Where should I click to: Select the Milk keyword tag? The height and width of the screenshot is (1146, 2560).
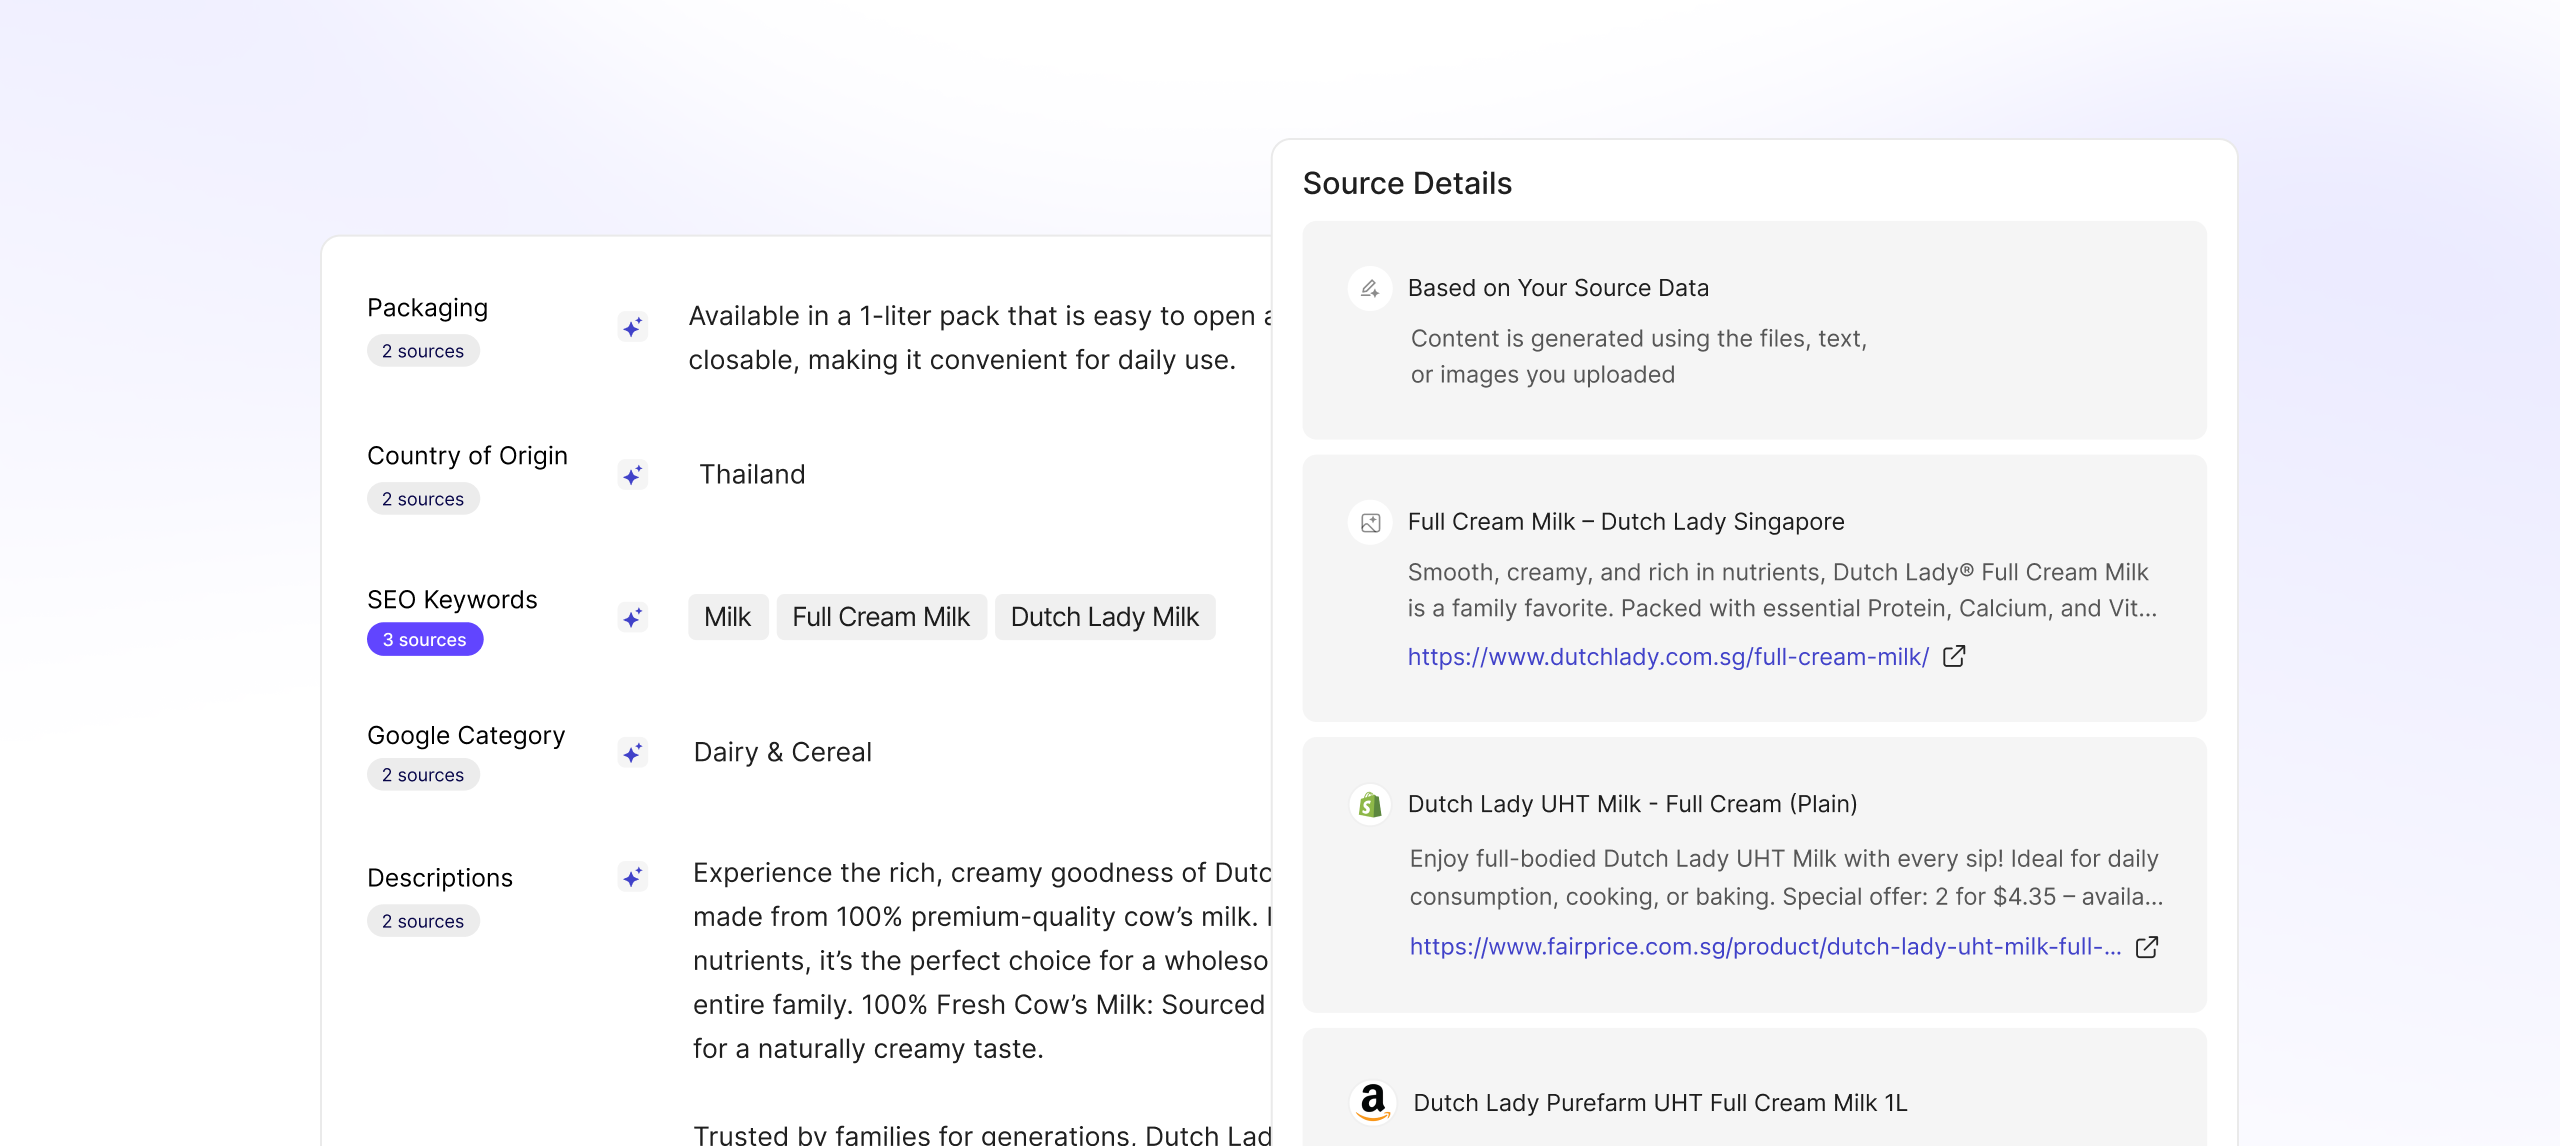click(x=728, y=617)
